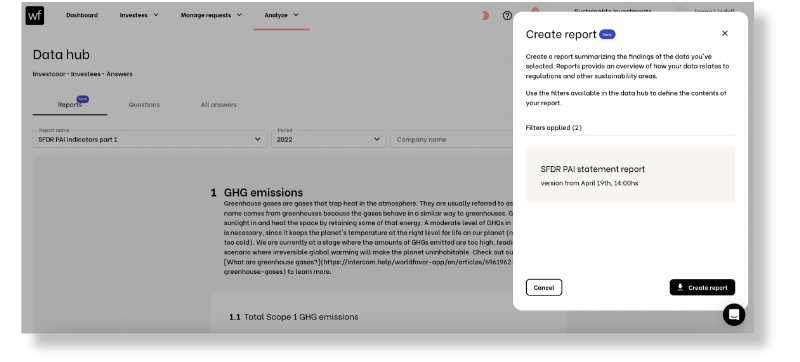Open the chat support bubble icon

click(734, 315)
